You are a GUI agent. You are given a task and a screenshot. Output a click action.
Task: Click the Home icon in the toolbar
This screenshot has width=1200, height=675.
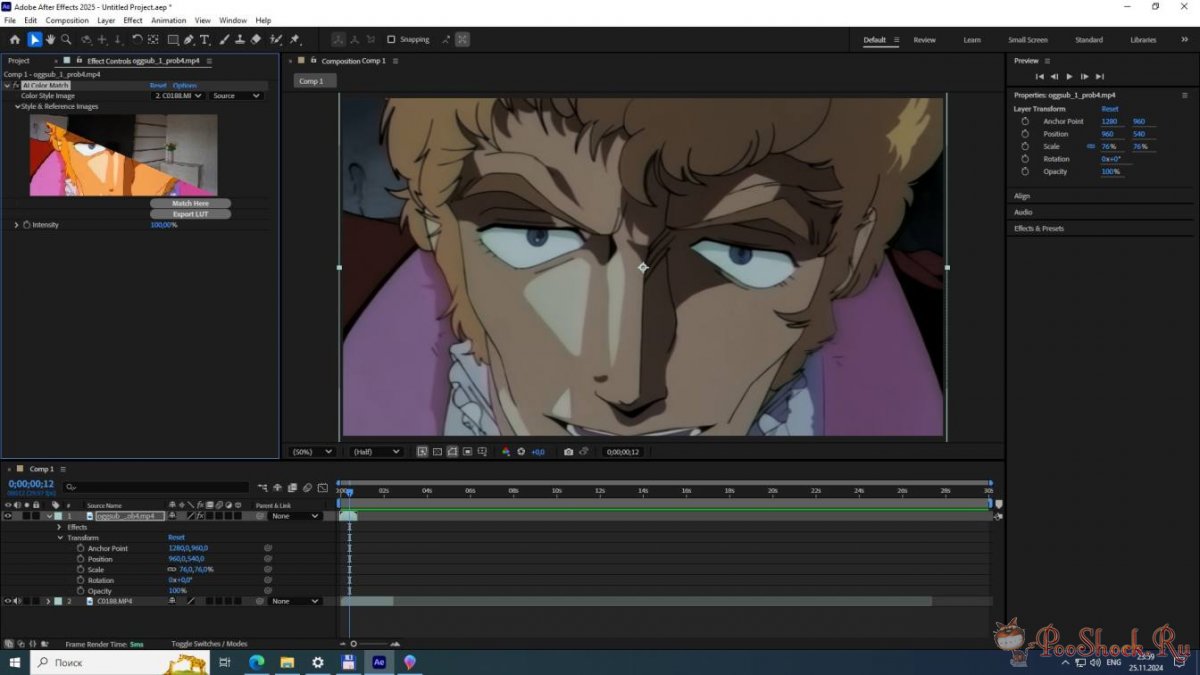tap(14, 40)
